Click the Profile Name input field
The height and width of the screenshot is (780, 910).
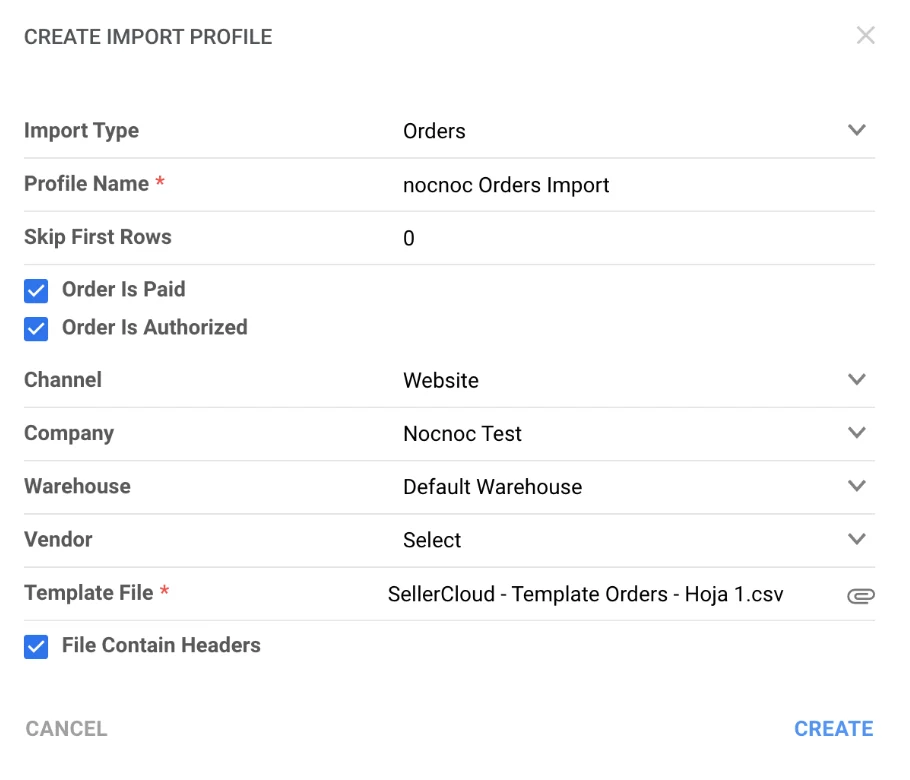(638, 185)
